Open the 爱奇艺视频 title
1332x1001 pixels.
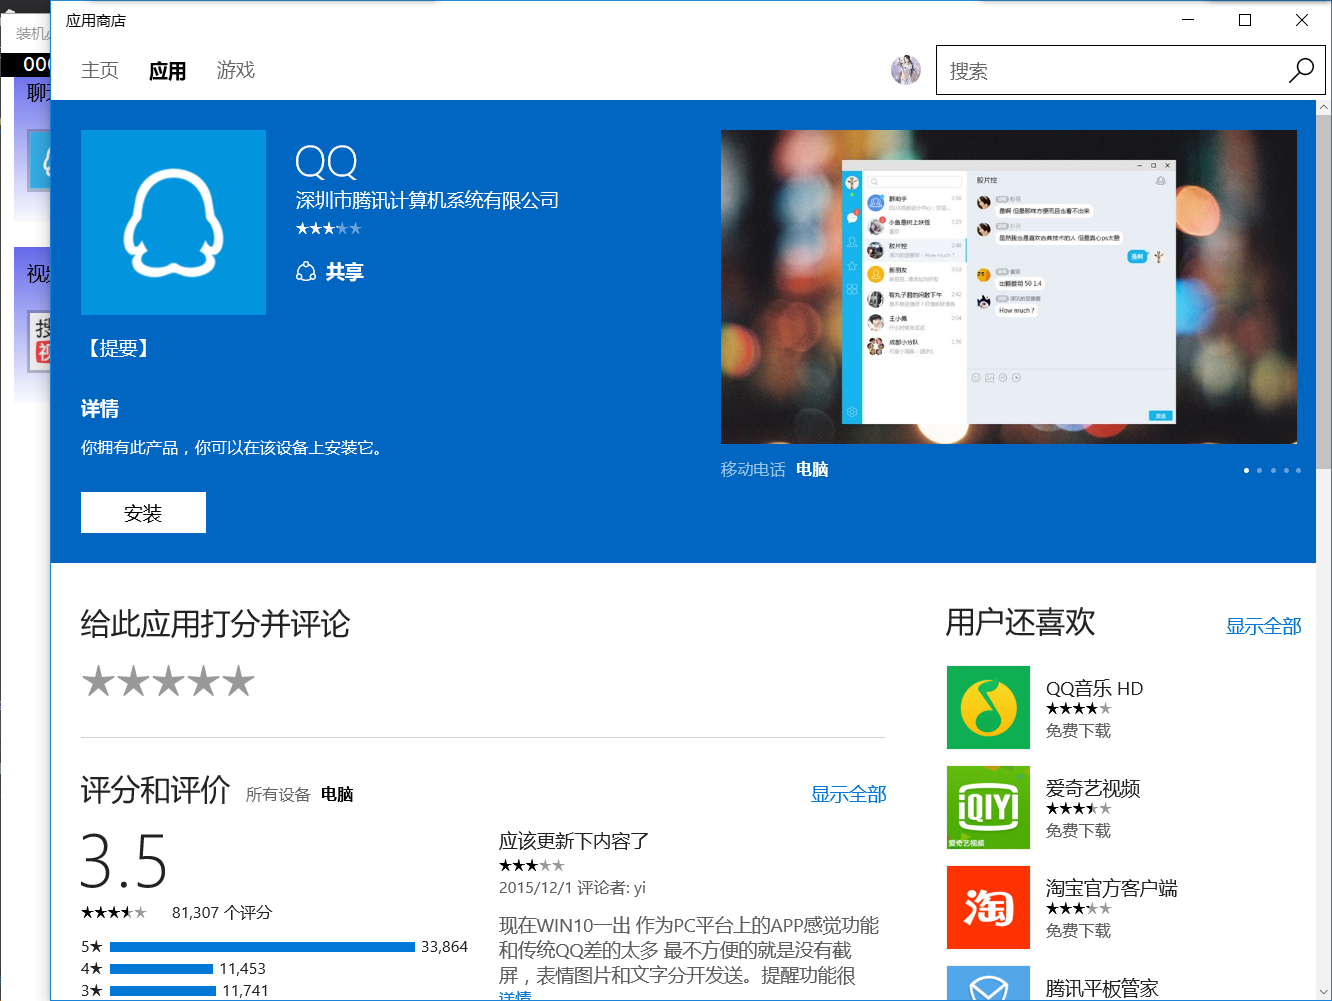(1093, 788)
